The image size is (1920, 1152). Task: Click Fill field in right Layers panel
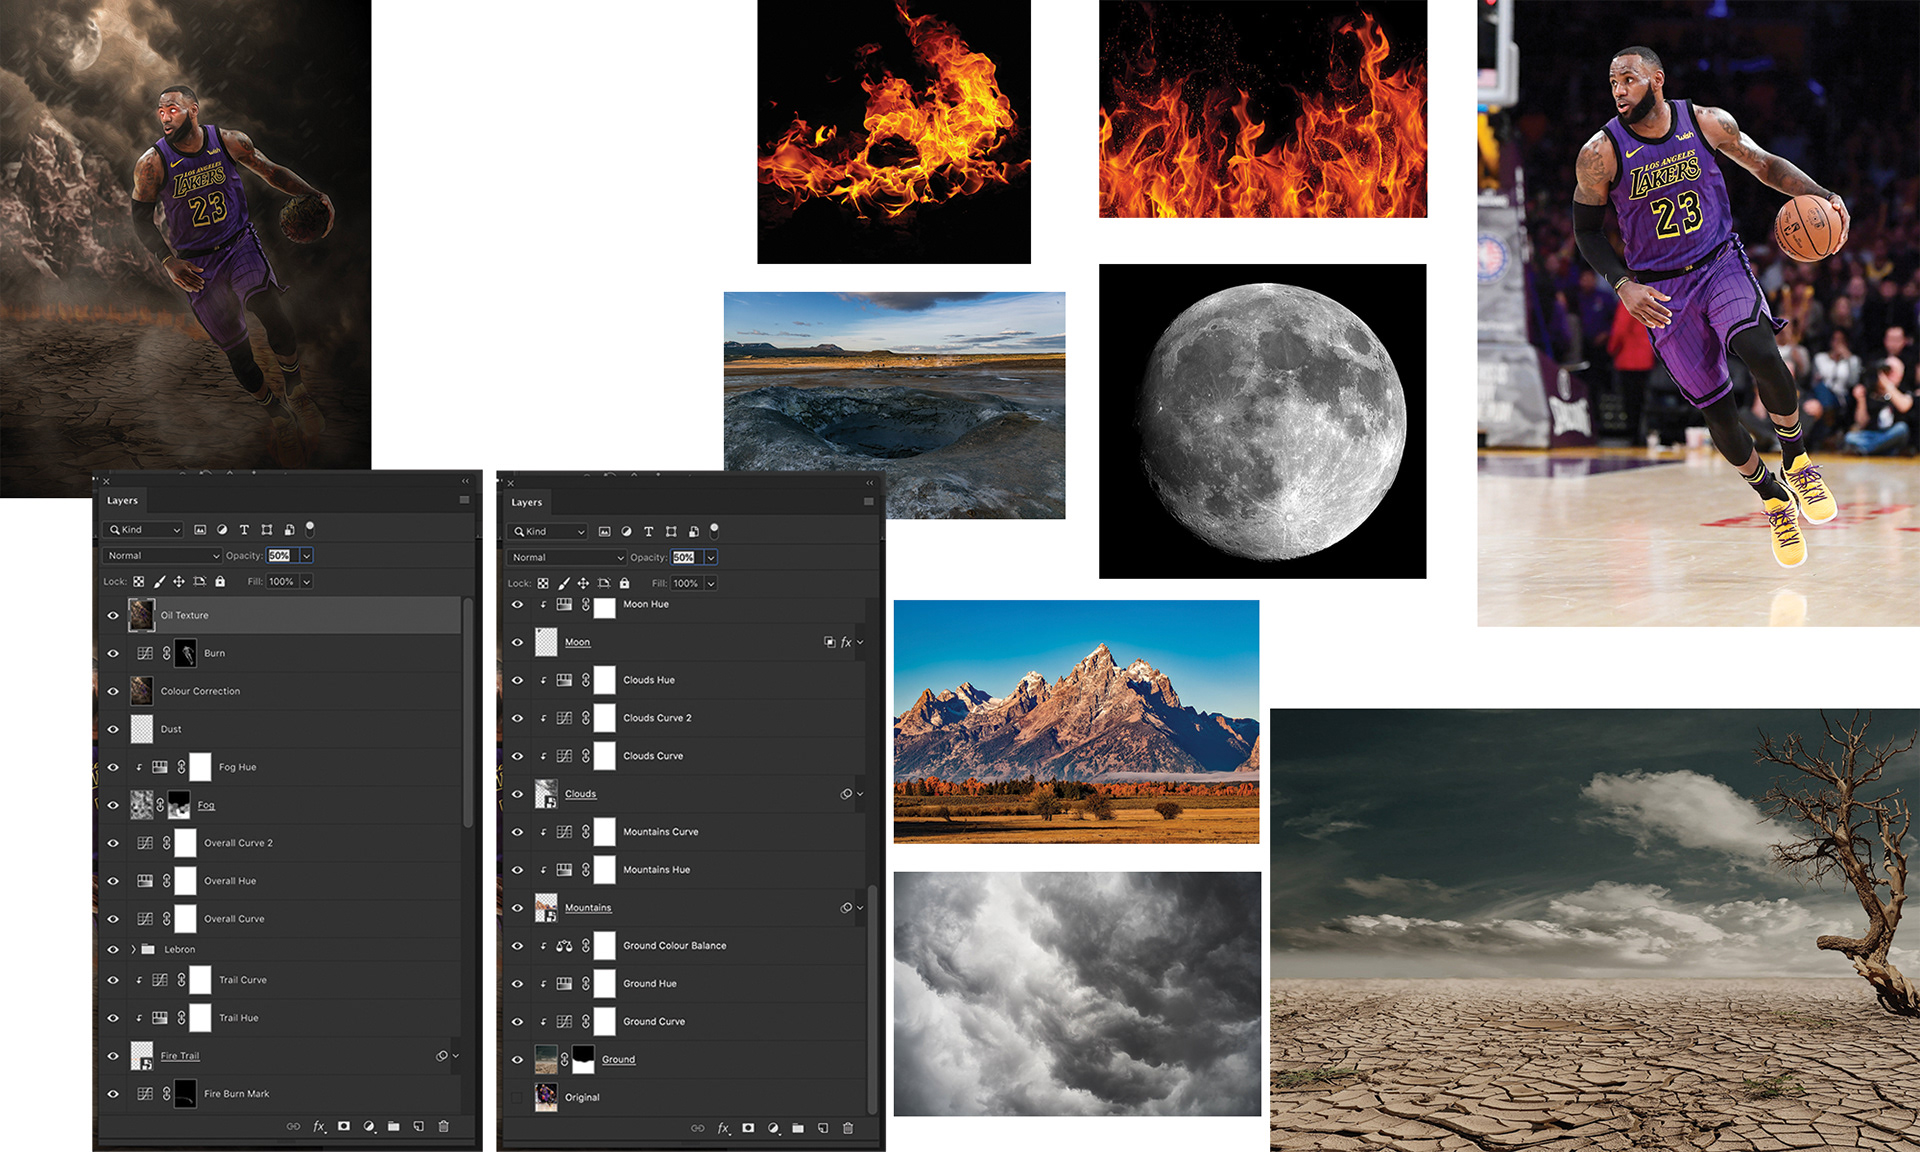(x=686, y=584)
